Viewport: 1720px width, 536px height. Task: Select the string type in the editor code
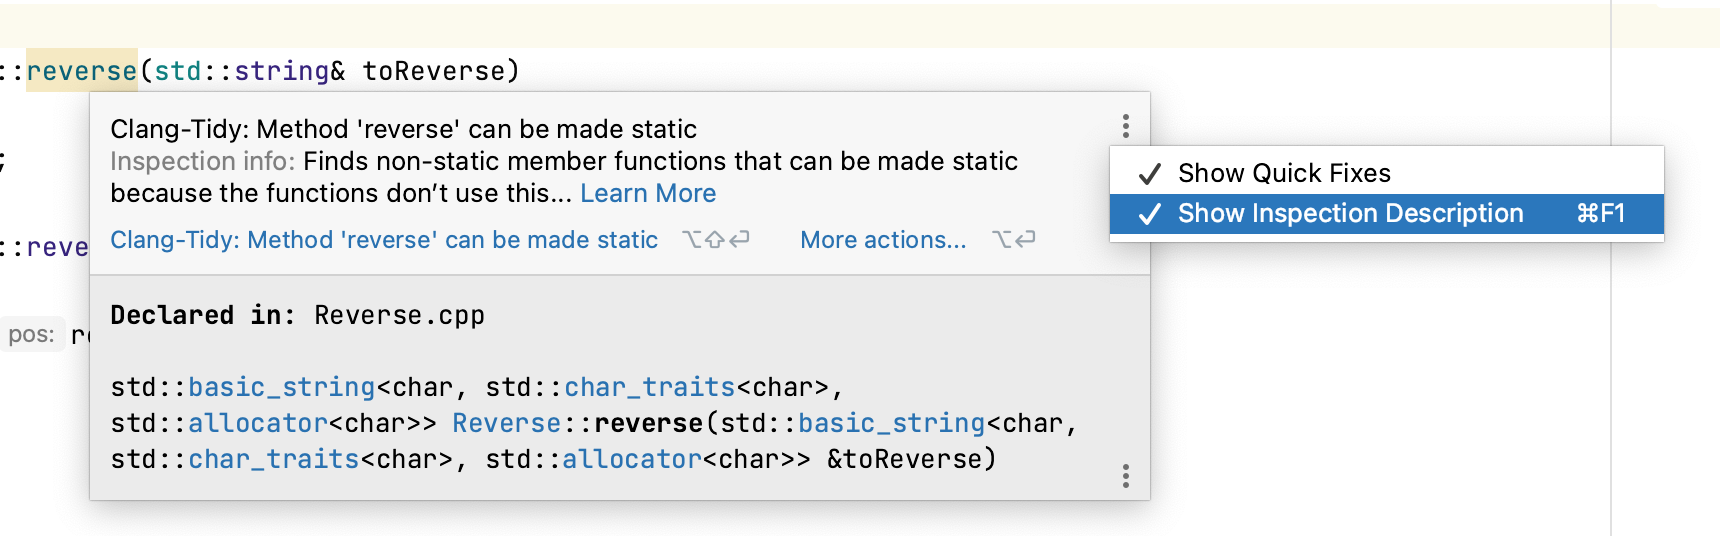pos(281,71)
